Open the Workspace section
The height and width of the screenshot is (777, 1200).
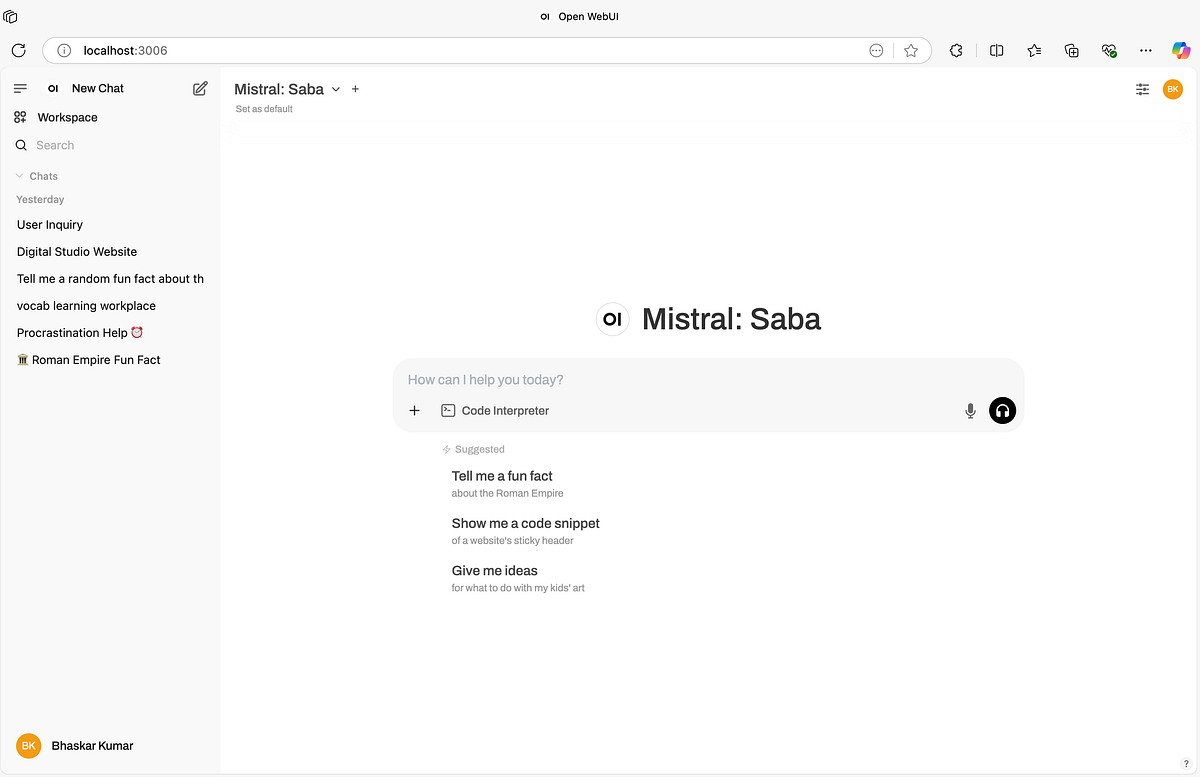tap(66, 117)
